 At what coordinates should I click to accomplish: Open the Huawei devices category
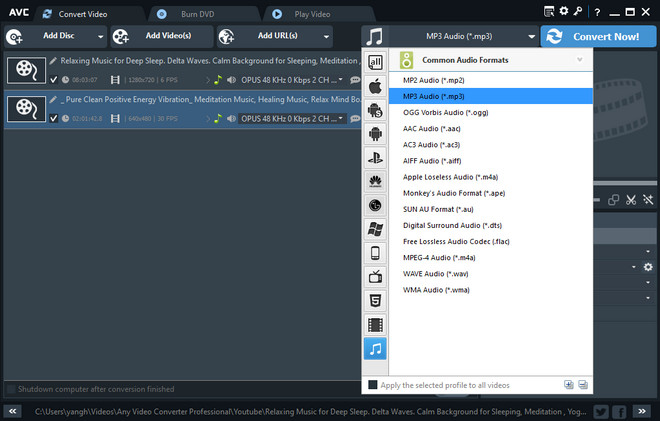click(x=375, y=181)
